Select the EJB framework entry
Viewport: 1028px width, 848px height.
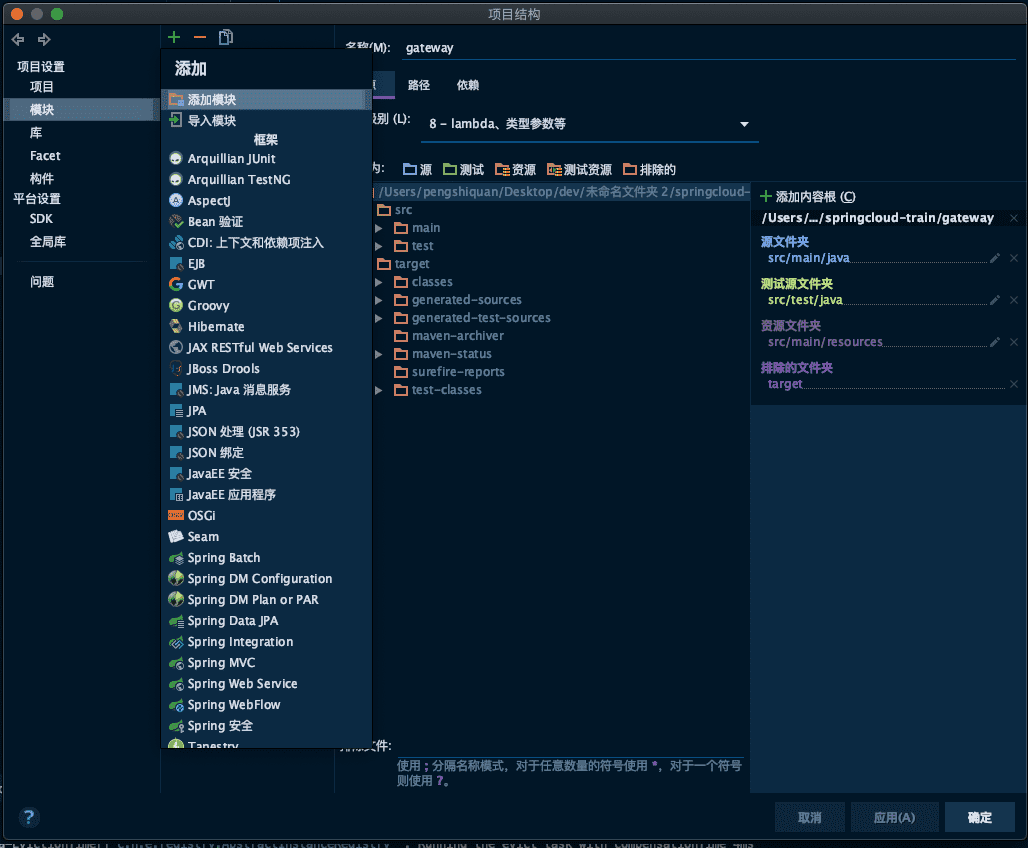click(266, 264)
